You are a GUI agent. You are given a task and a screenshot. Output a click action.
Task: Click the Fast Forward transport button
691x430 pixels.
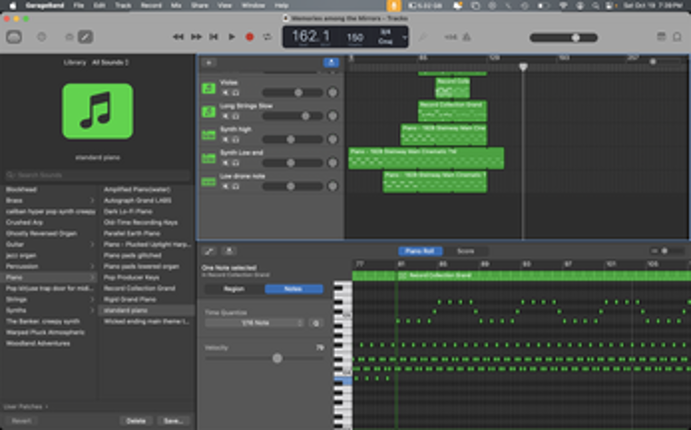[x=196, y=37]
